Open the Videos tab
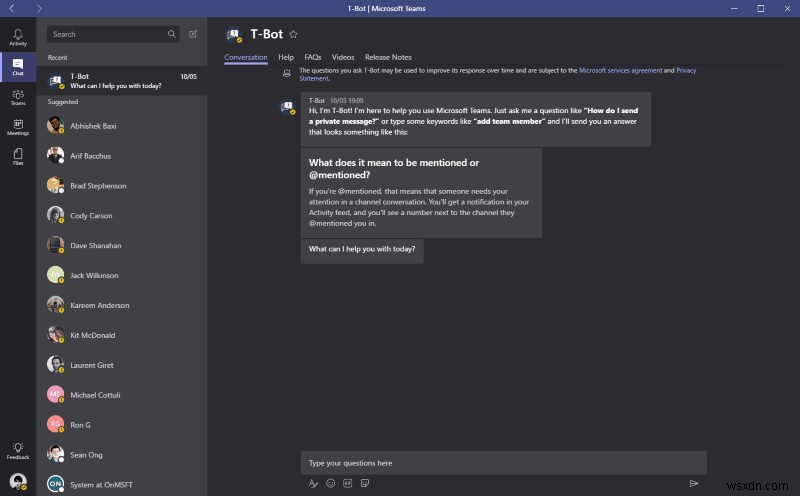 tap(343, 57)
